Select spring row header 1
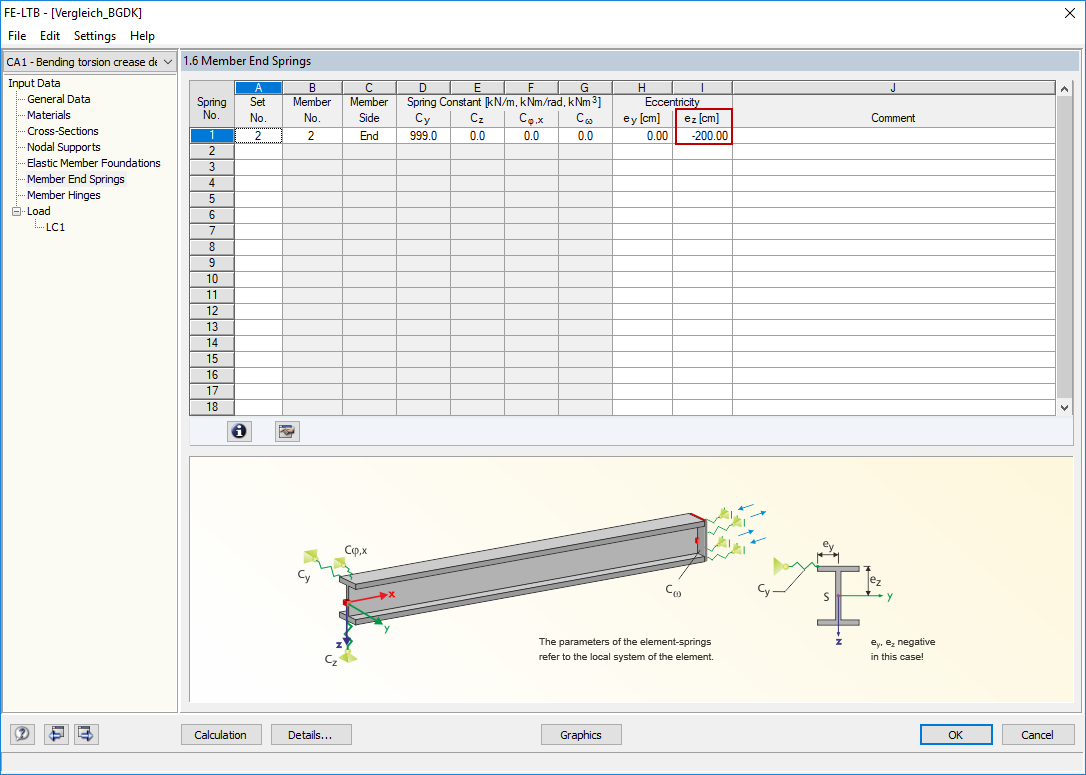Screen dimensions: 1086x775 click(x=212, y=136)
